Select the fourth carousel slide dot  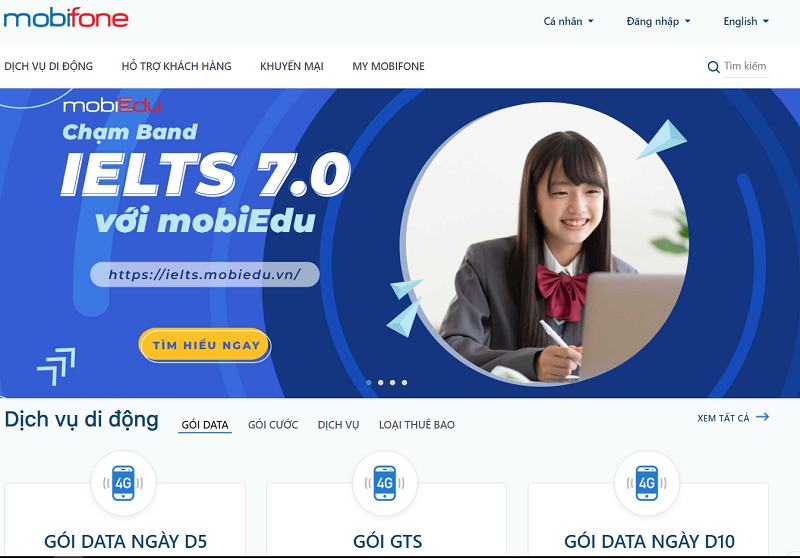(x=405, y=383)
